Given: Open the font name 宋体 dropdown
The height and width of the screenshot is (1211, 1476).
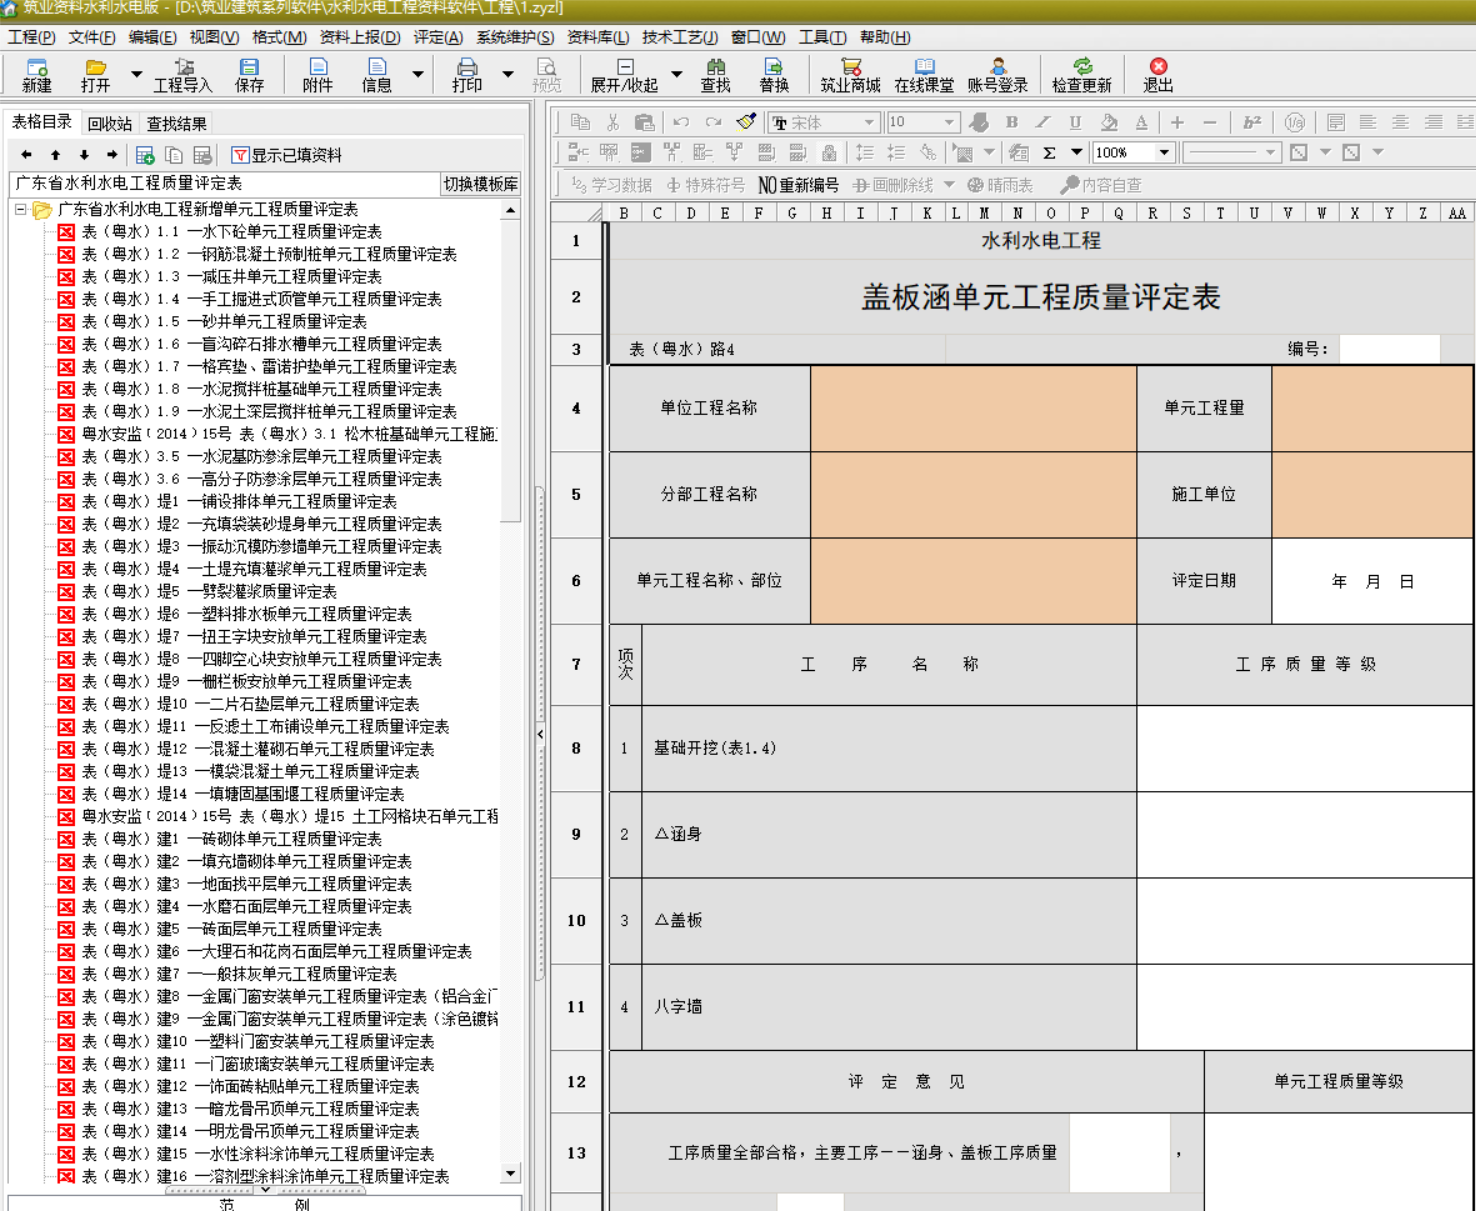Looking at the screenshot, I should click(869, 122).
